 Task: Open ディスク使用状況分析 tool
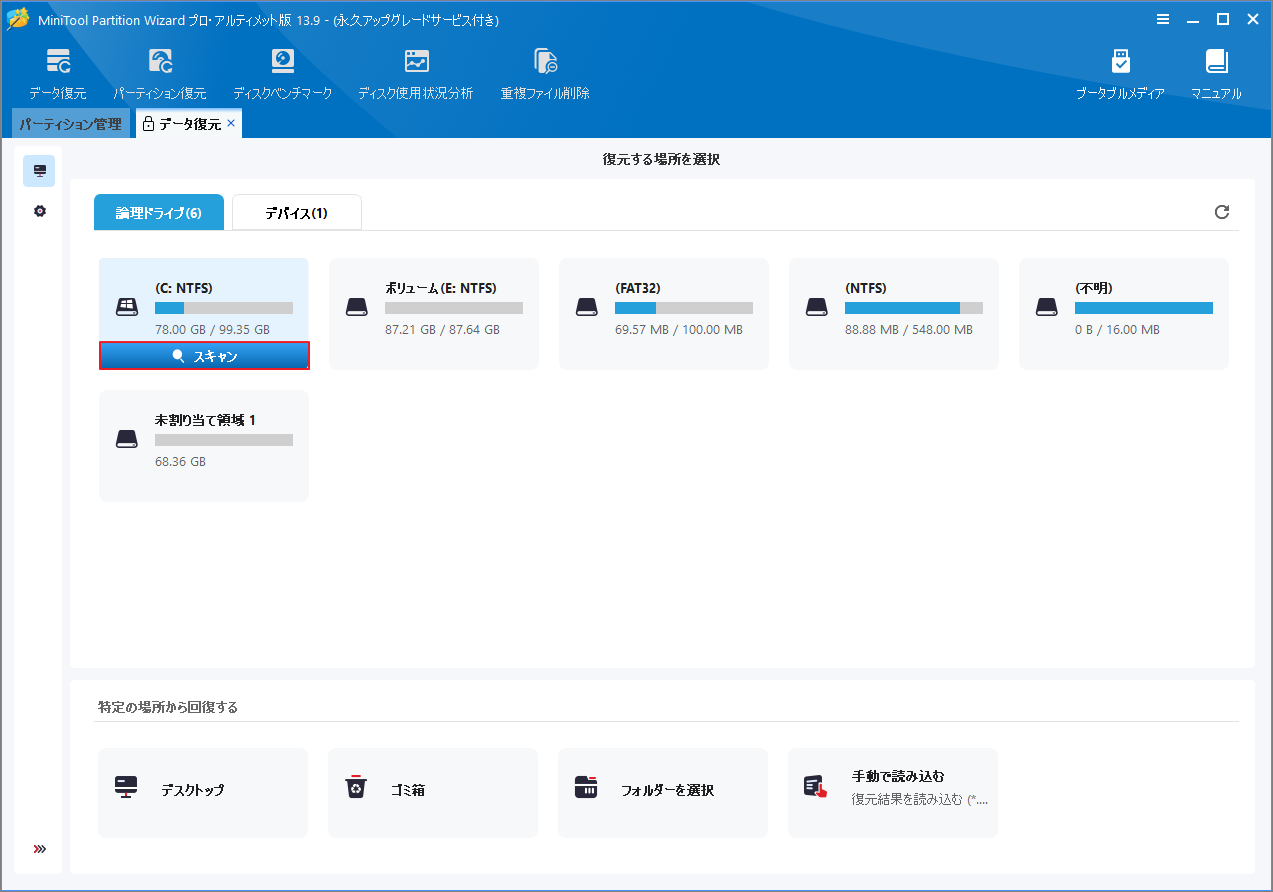(x=416, y=74)
